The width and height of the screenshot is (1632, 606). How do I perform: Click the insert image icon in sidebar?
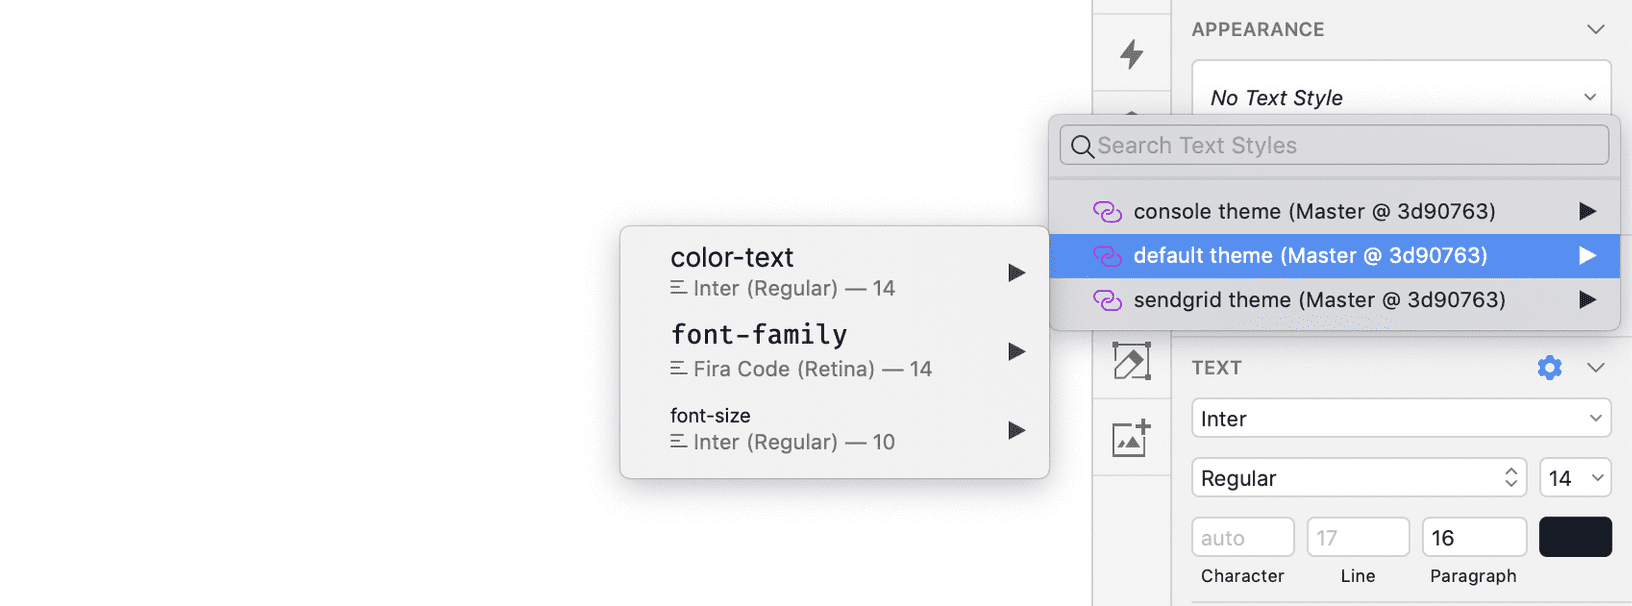(1130, 437)
